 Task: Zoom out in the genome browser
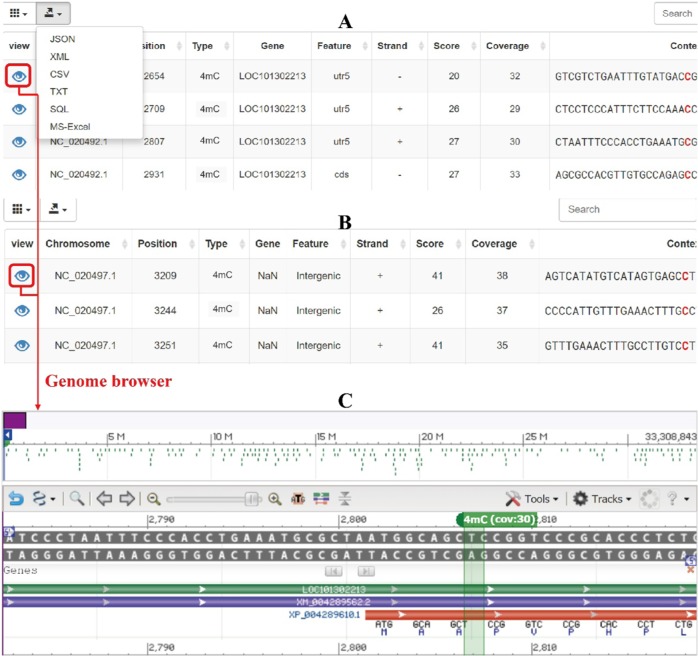(x=154, y=499)
